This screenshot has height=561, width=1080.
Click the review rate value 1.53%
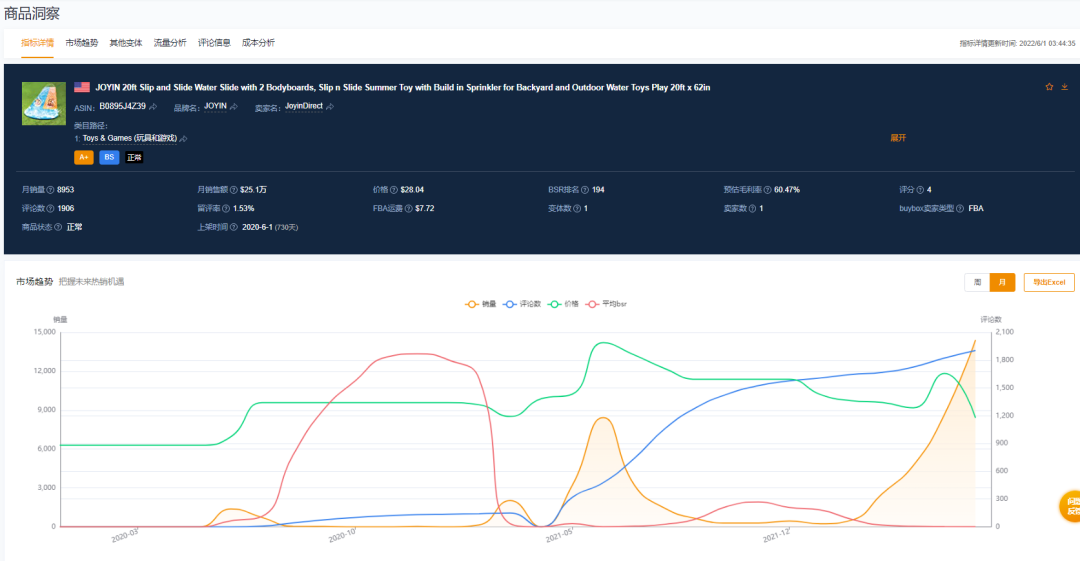pyautogui.click(x=243, y=208)
